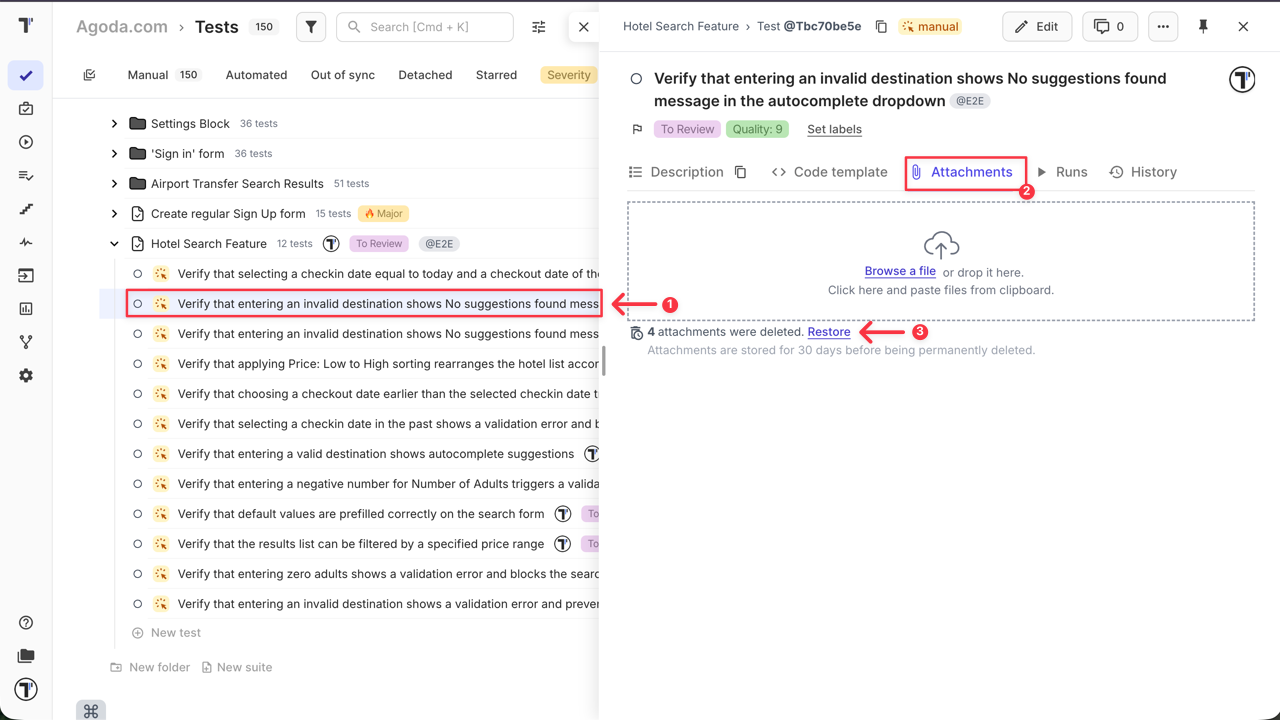Viewport: 1280px width, 720px height.
Task: Expand the Settings Block folder
Action: (113, 123)
